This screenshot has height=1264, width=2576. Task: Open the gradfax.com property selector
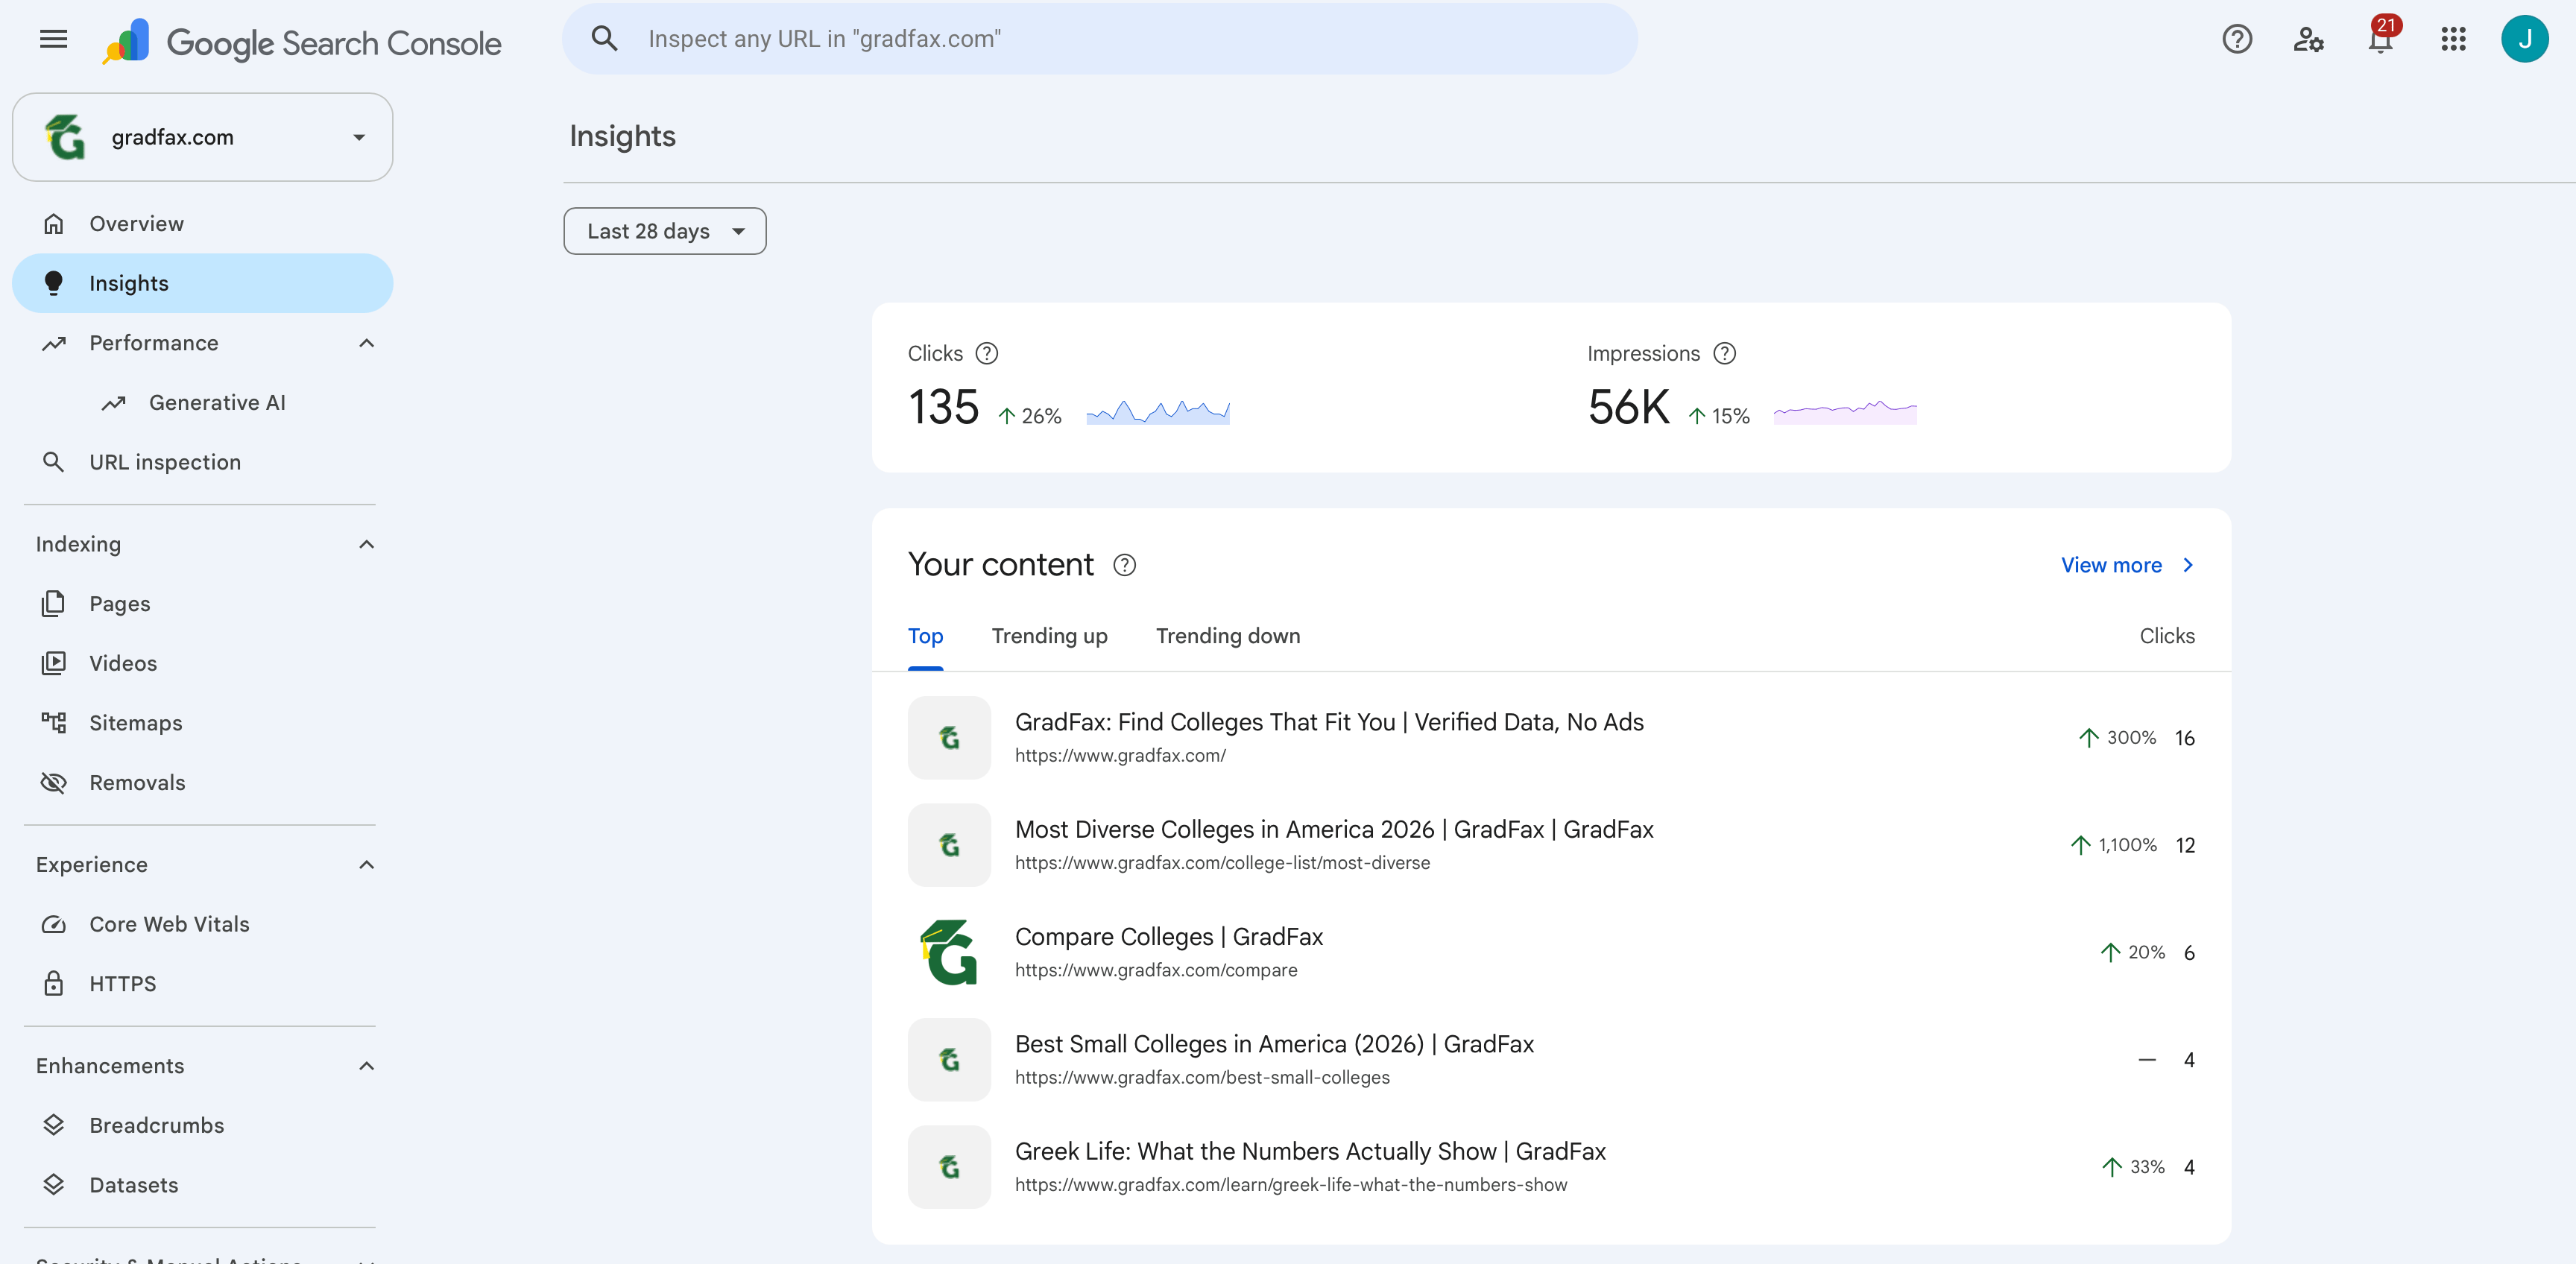(202, 137)
